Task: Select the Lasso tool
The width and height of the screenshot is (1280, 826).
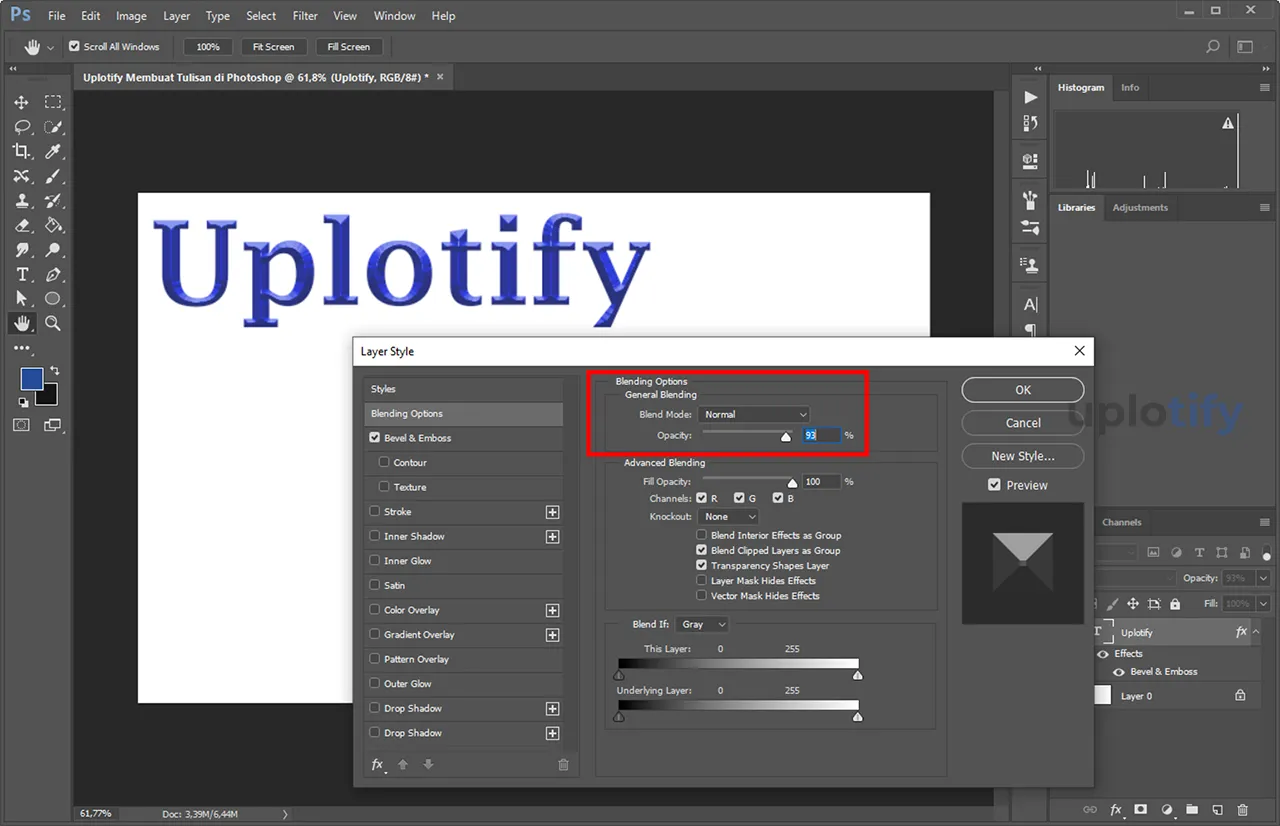Action: (x=21, y=127)
